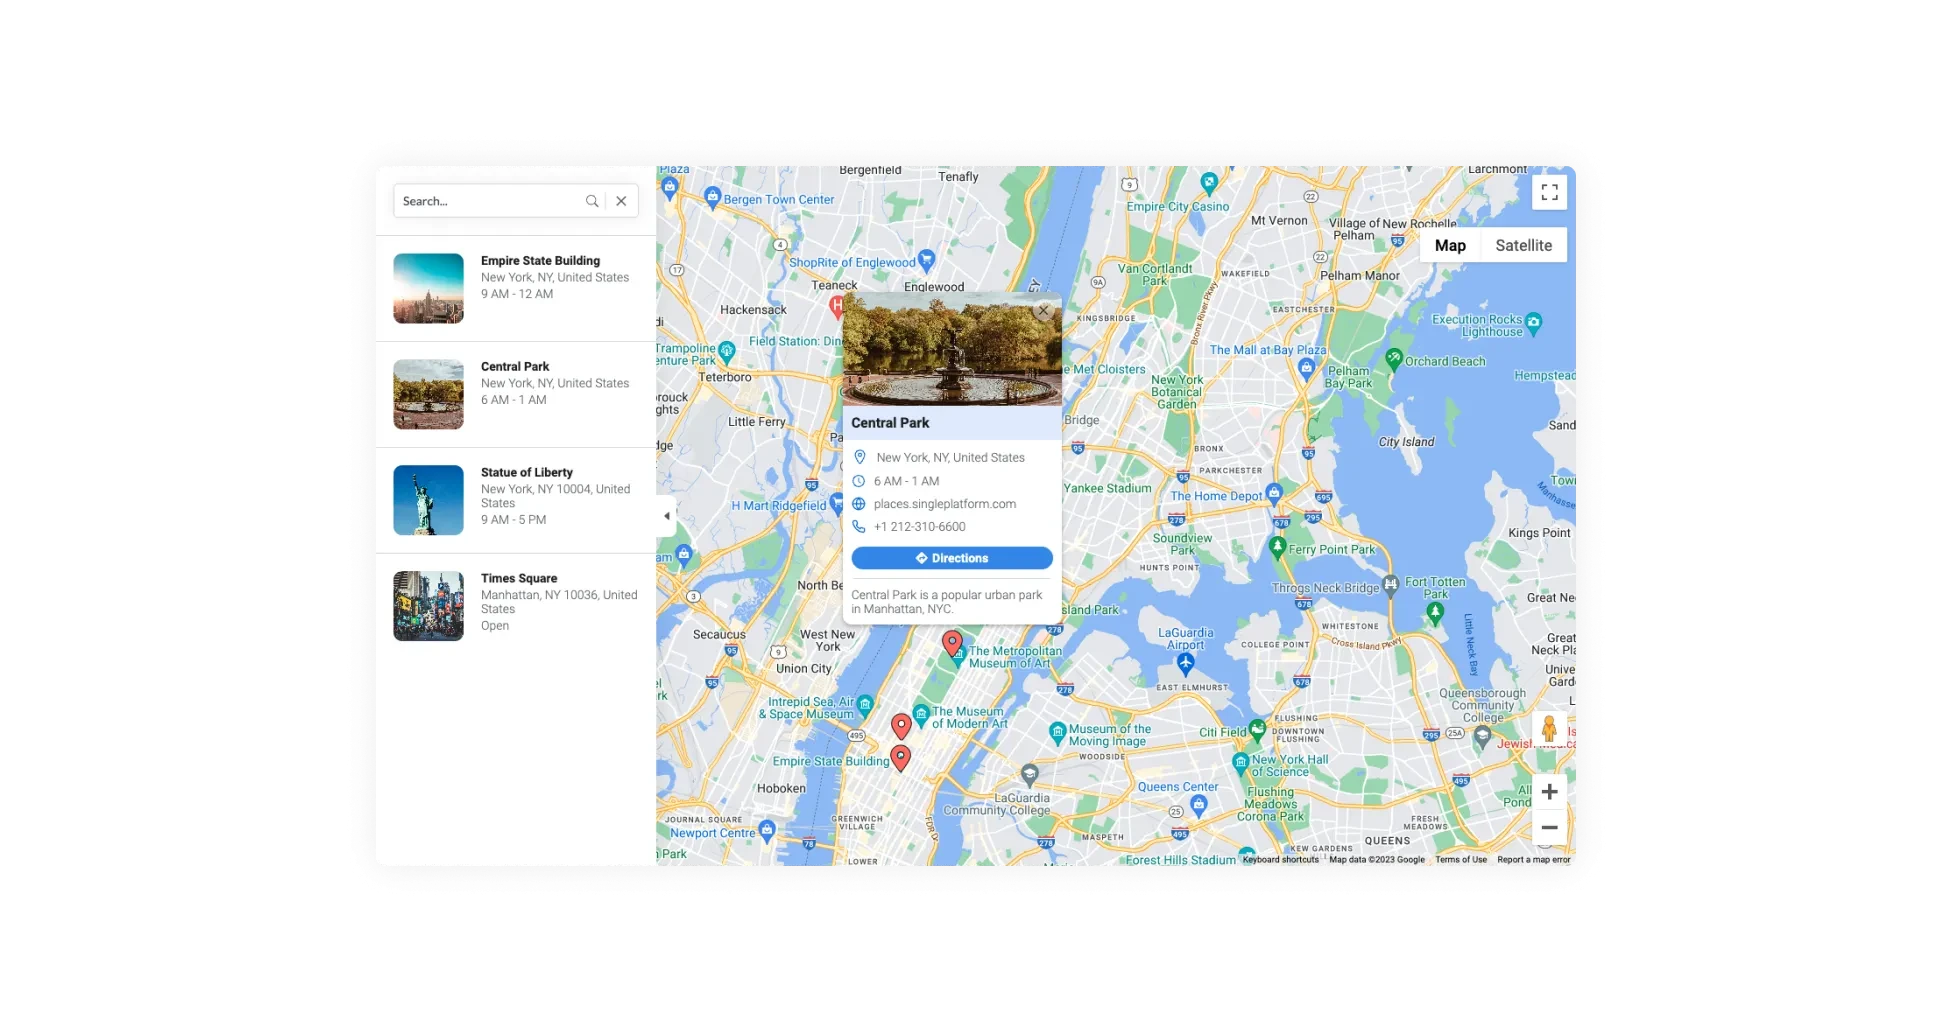The height and width of the screenshot is (1032, 1952).
Task: Open the places.singleplatform.com link
Action: [x=945, y=504]
